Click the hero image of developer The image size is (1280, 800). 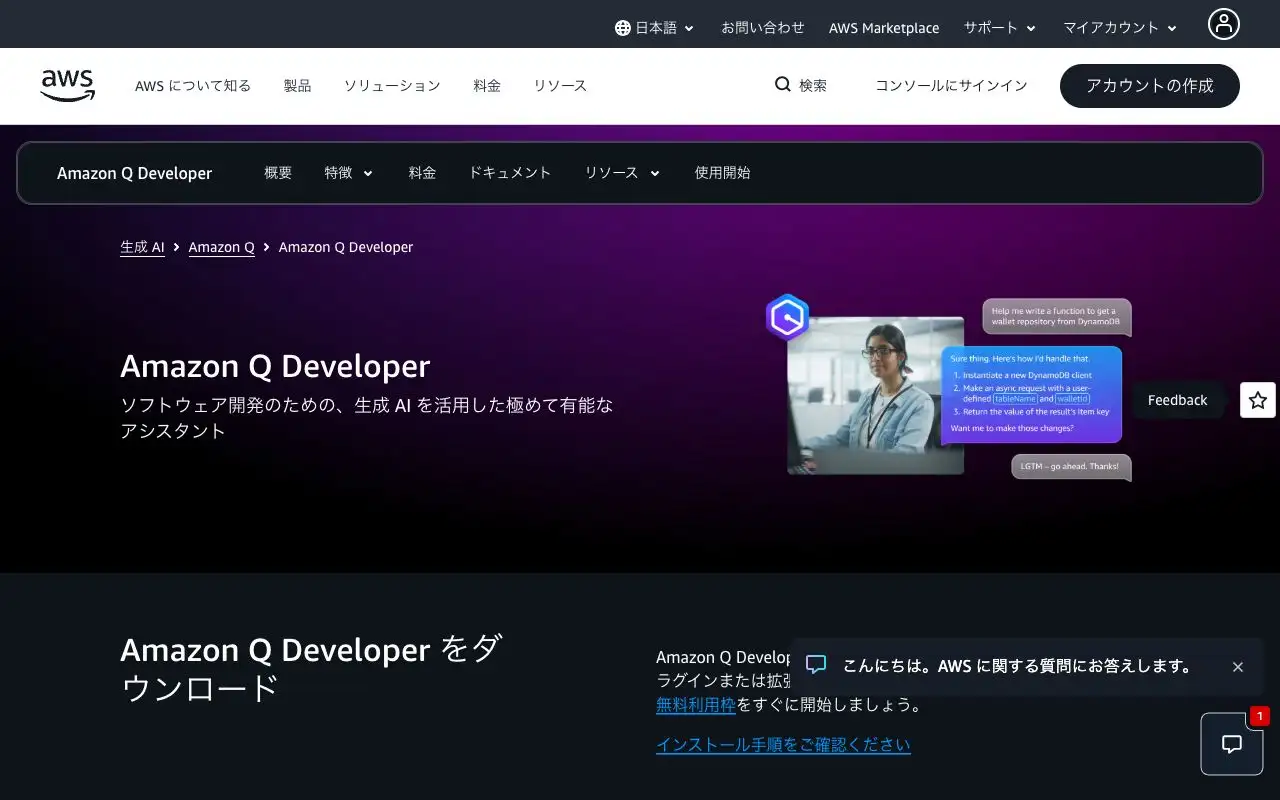tap(876, 395)
